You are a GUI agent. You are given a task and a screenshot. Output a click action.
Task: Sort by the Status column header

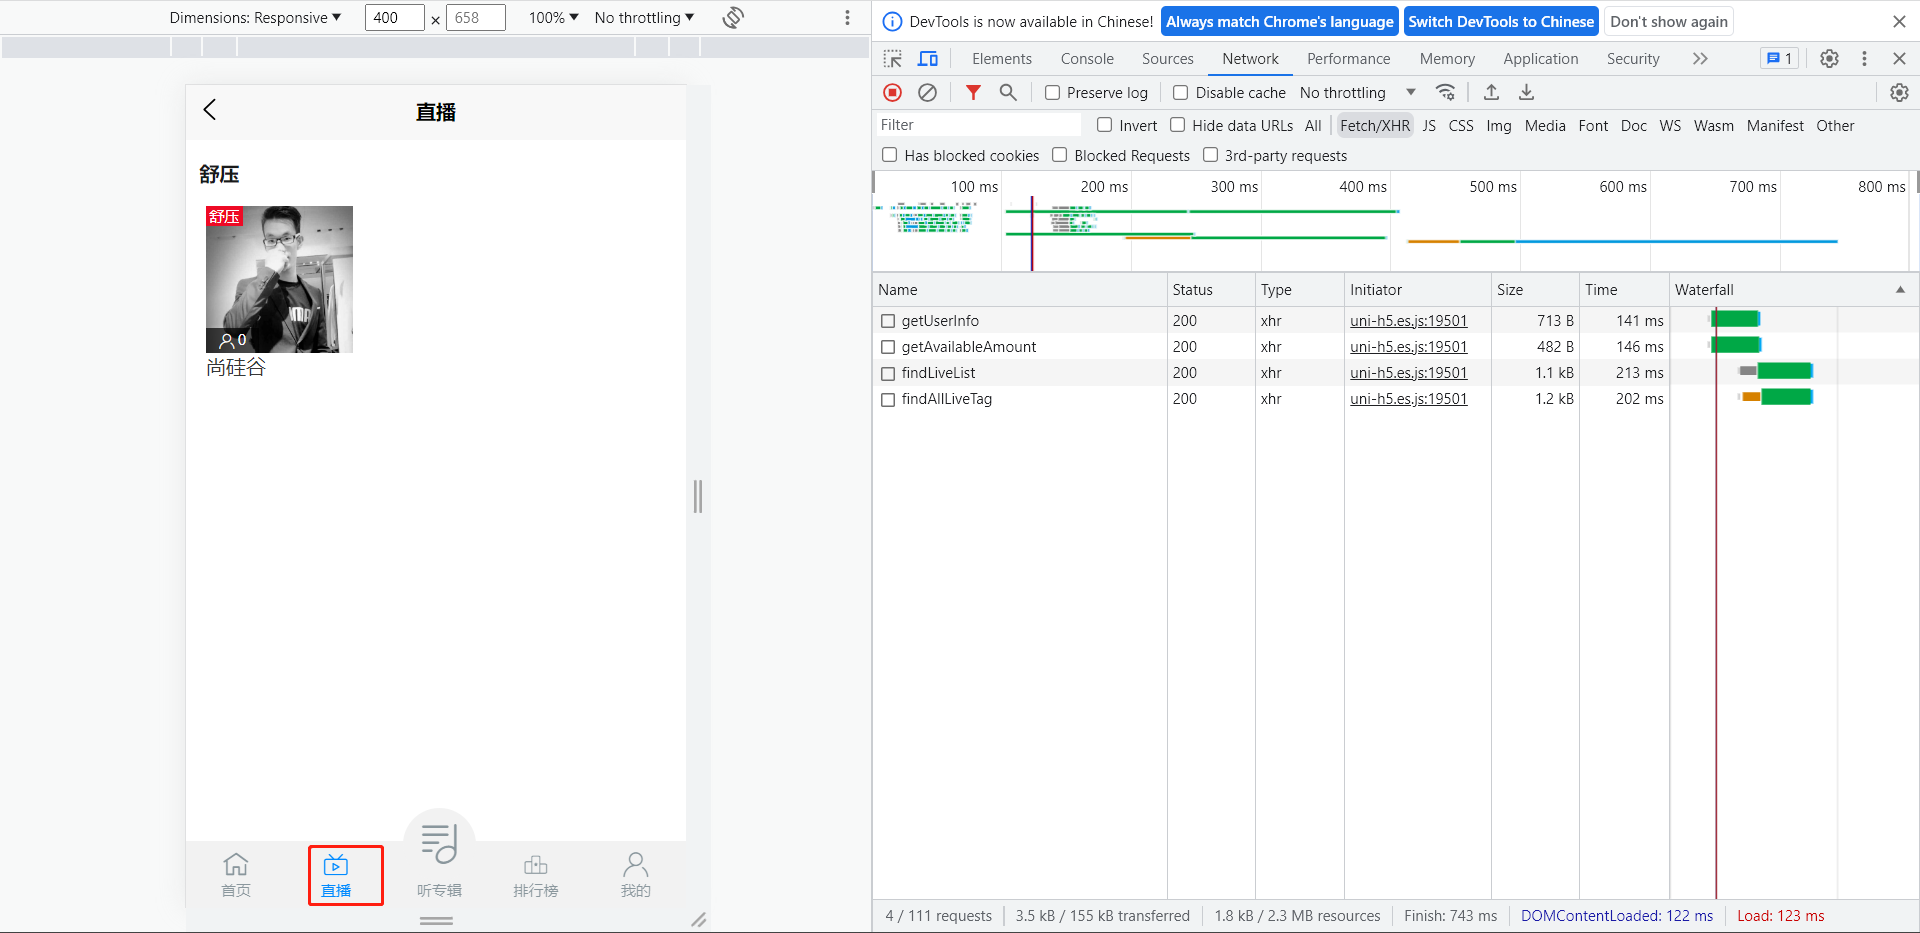coord(1211,290)
